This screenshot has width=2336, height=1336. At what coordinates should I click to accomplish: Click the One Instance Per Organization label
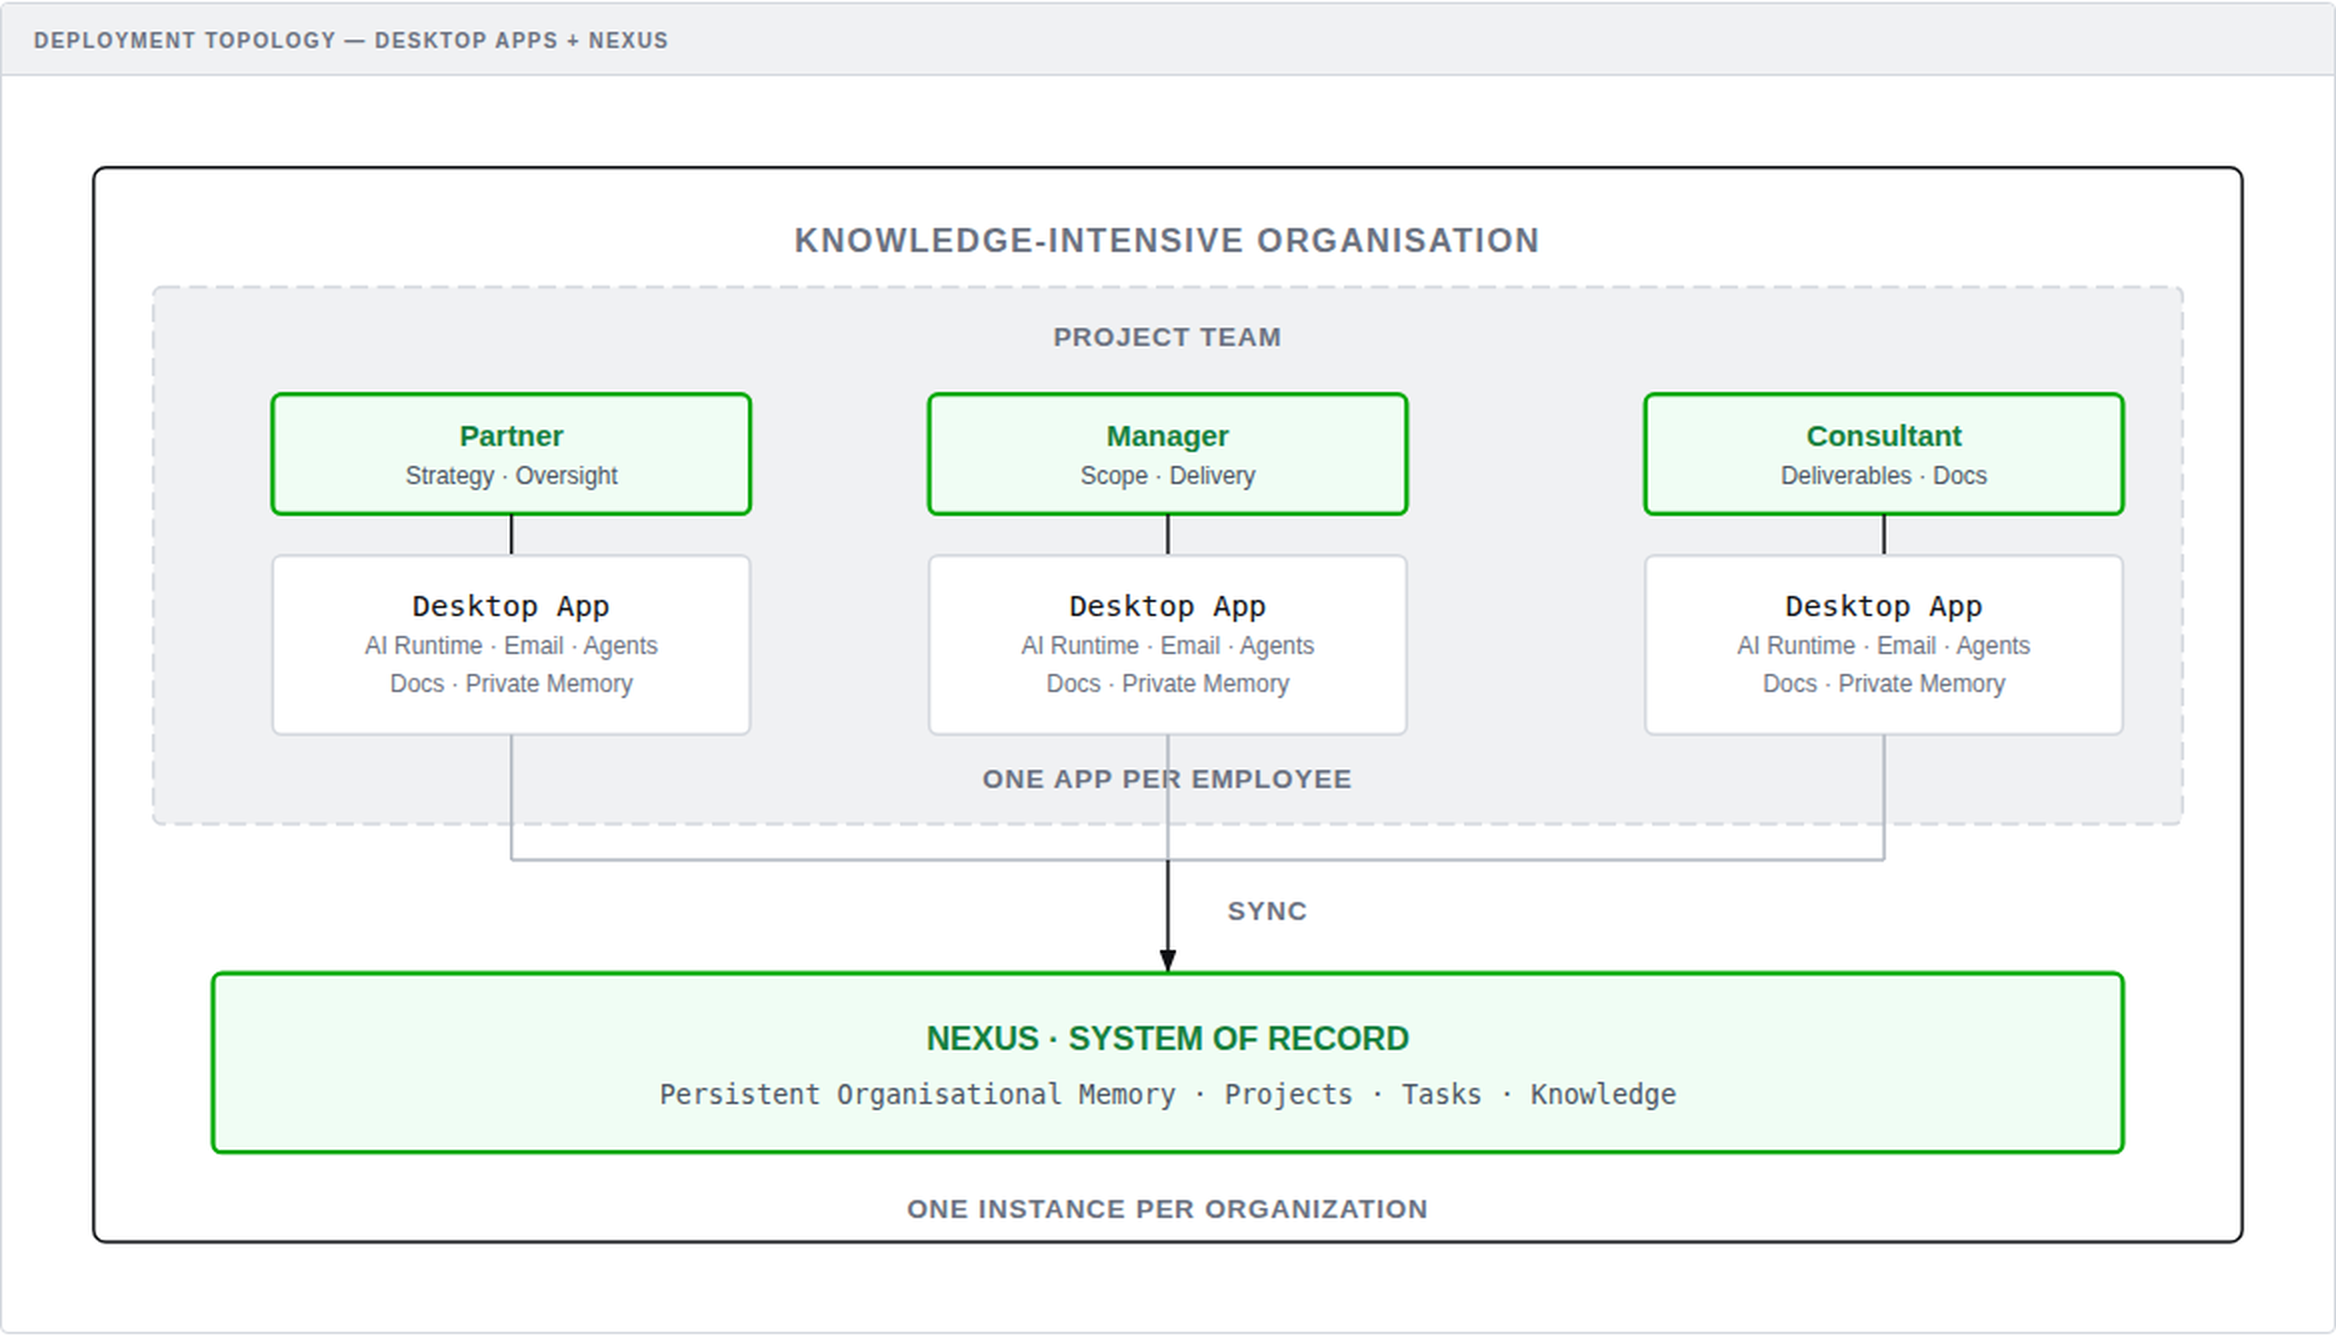coord(1166,1208)
